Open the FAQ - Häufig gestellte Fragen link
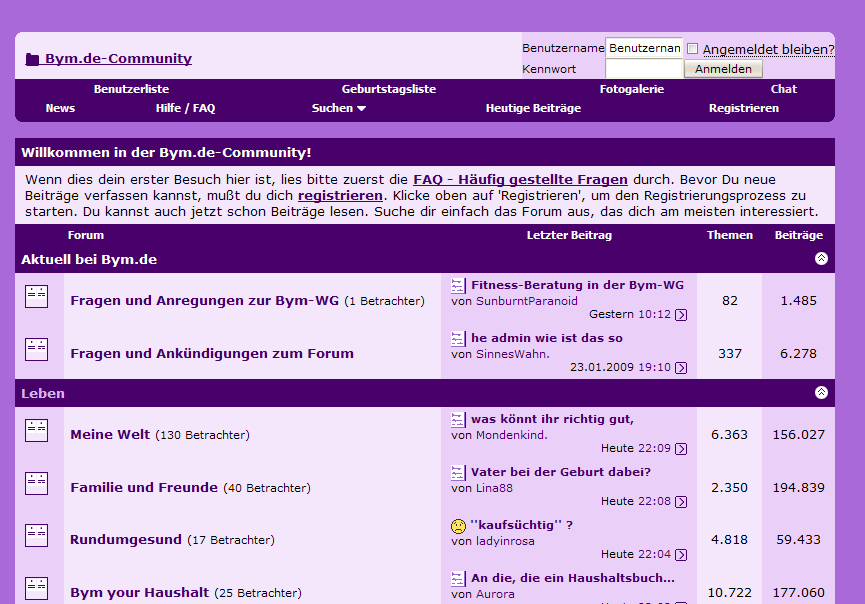Screen dimensions: 865x604 coord(520,179)
